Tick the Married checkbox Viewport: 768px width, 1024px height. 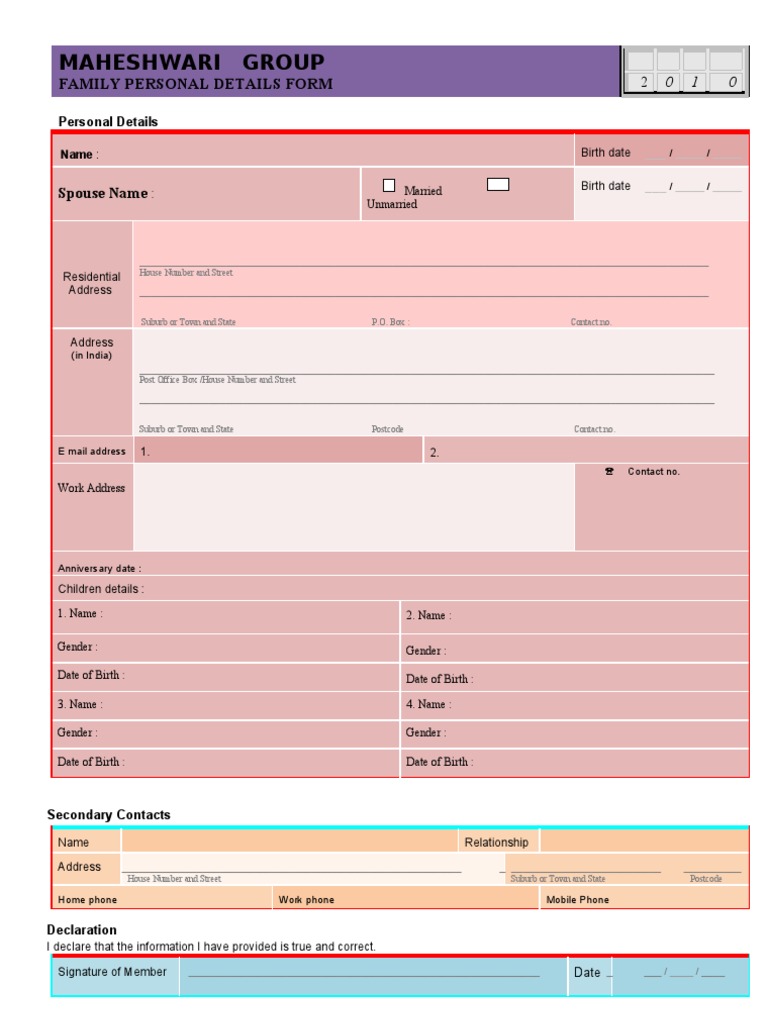coord(389,185)
